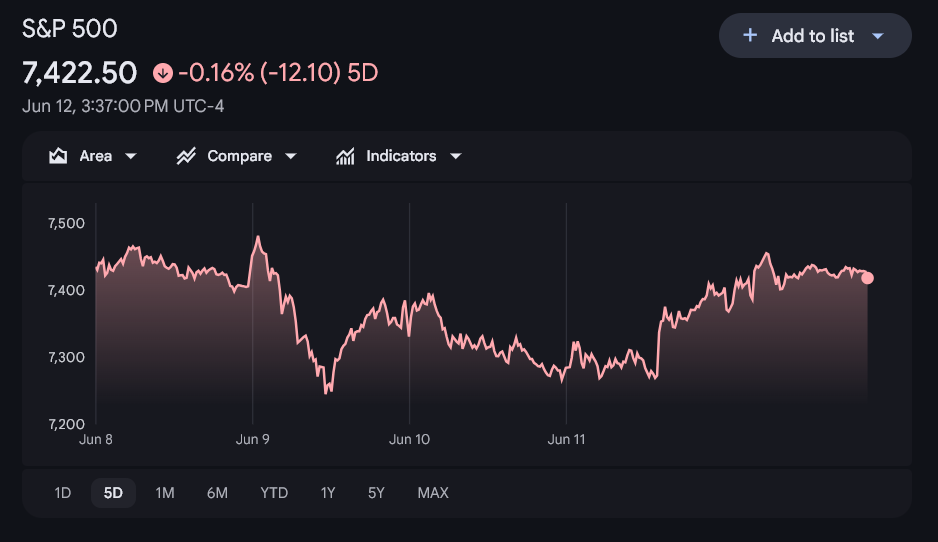Expand the Compare dropdown arrow
Viewport: 938px width, 542px height.
click(291, 156)
